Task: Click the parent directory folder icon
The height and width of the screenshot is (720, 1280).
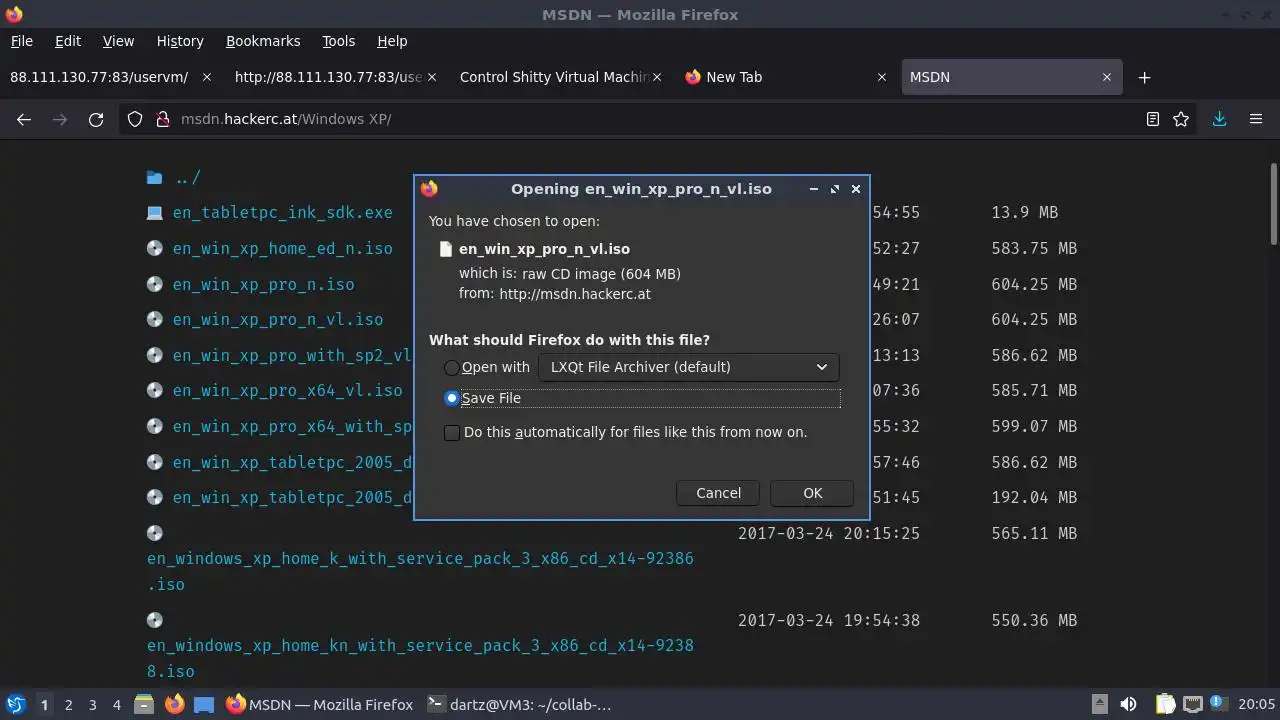Action: pyautogui.click(x=154, y=177)
